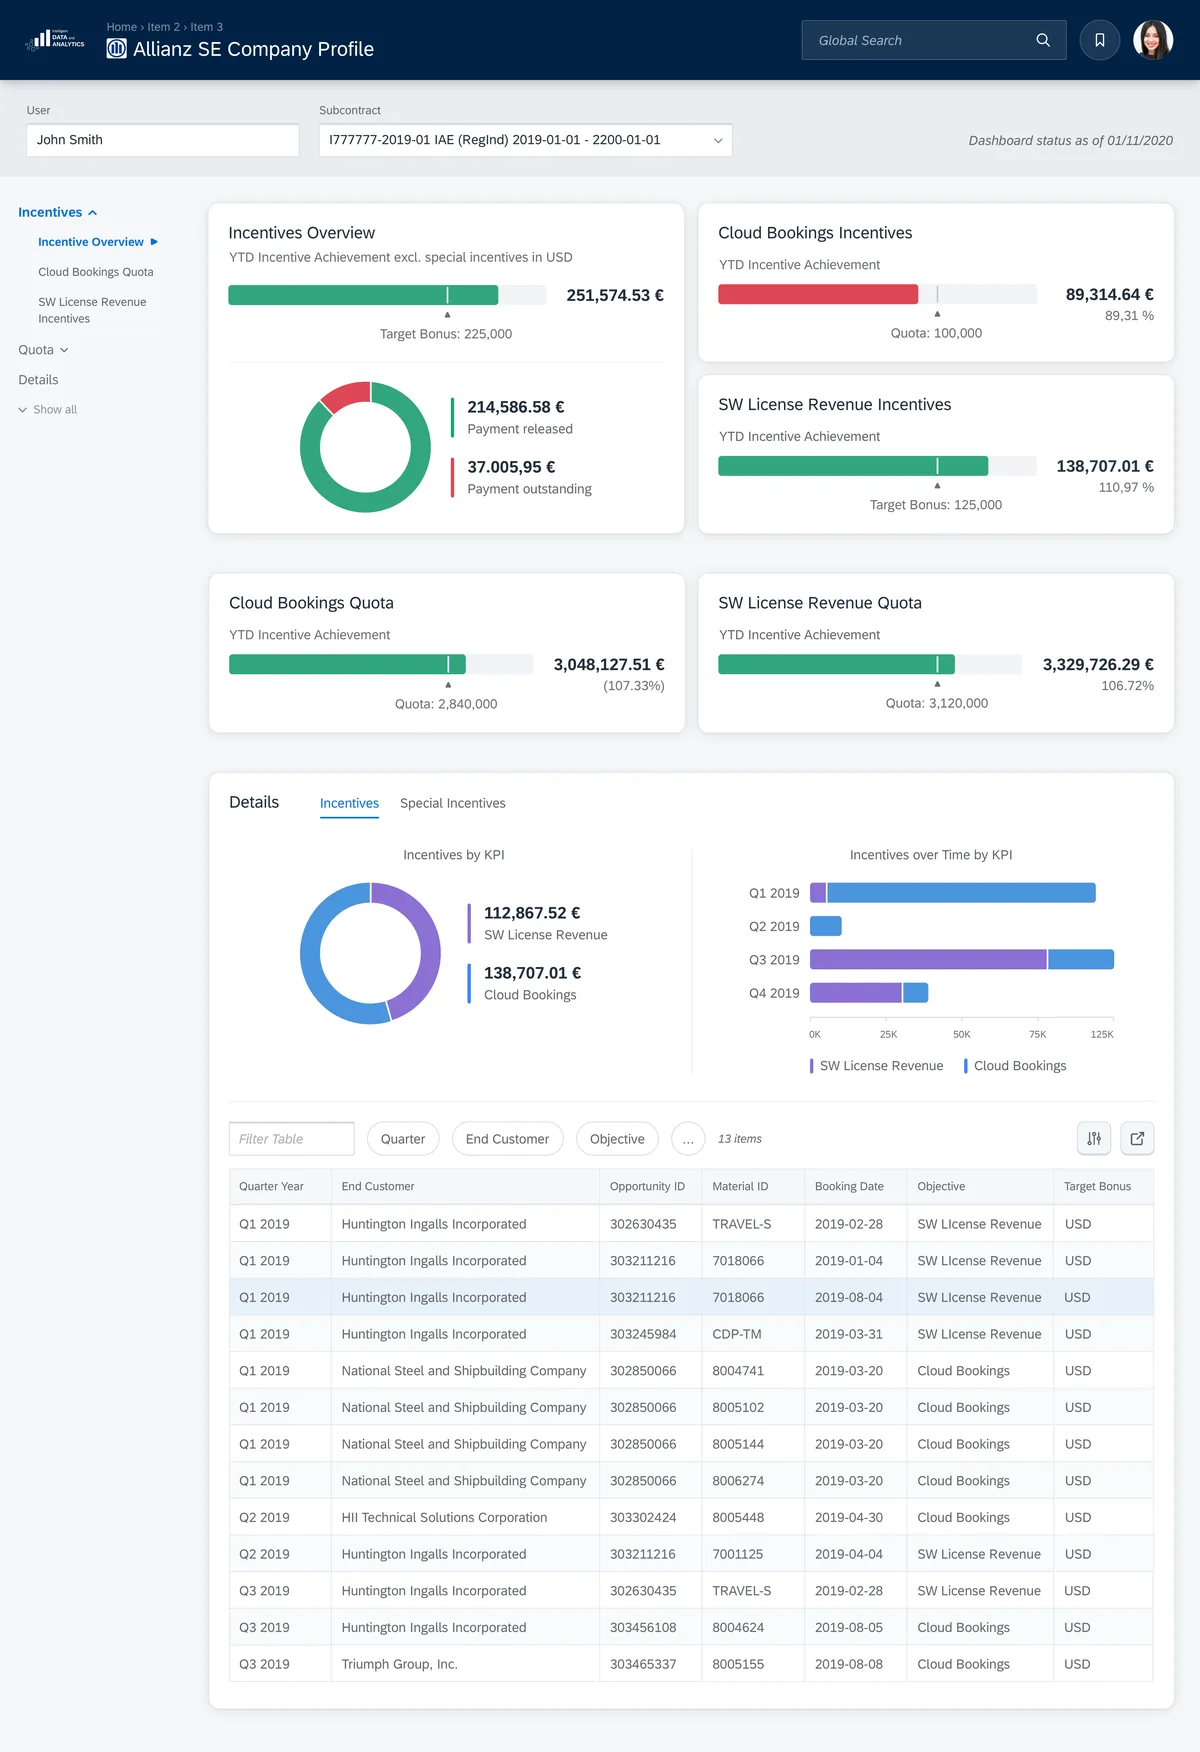
Task: Switch to the Incentives tab
Action: [x=349, y=803]
